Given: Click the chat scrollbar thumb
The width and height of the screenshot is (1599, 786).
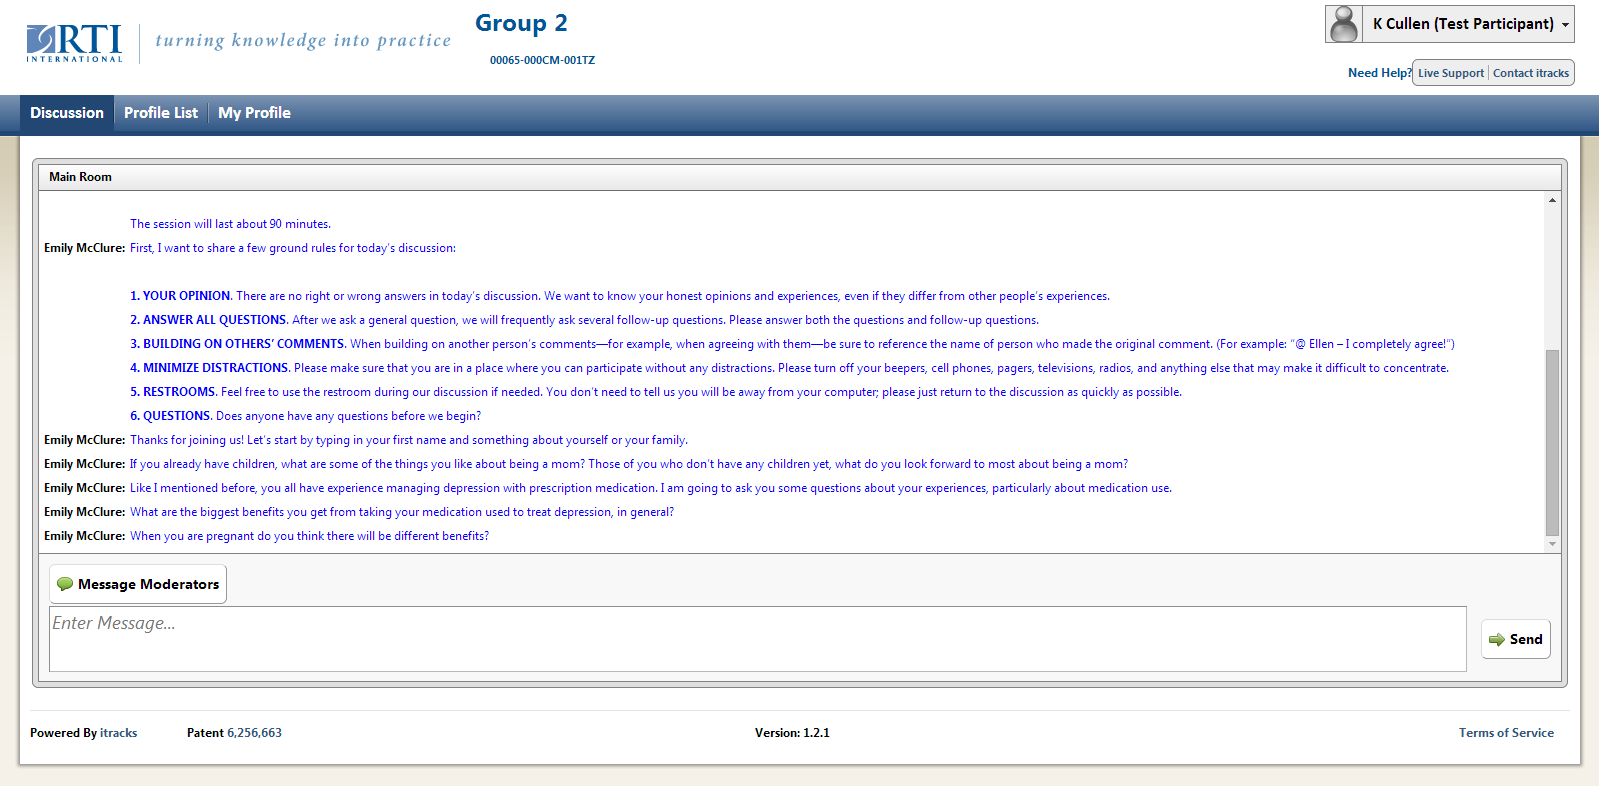Looking at the screenshot, I should (1552, 443).
